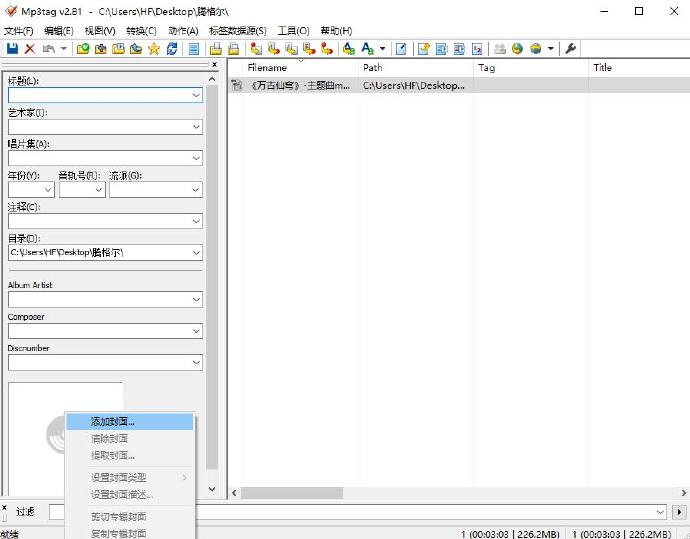This screenshot has height=539, width=690.
Task: Click the Title column header
Action: (x=603, y=68)
